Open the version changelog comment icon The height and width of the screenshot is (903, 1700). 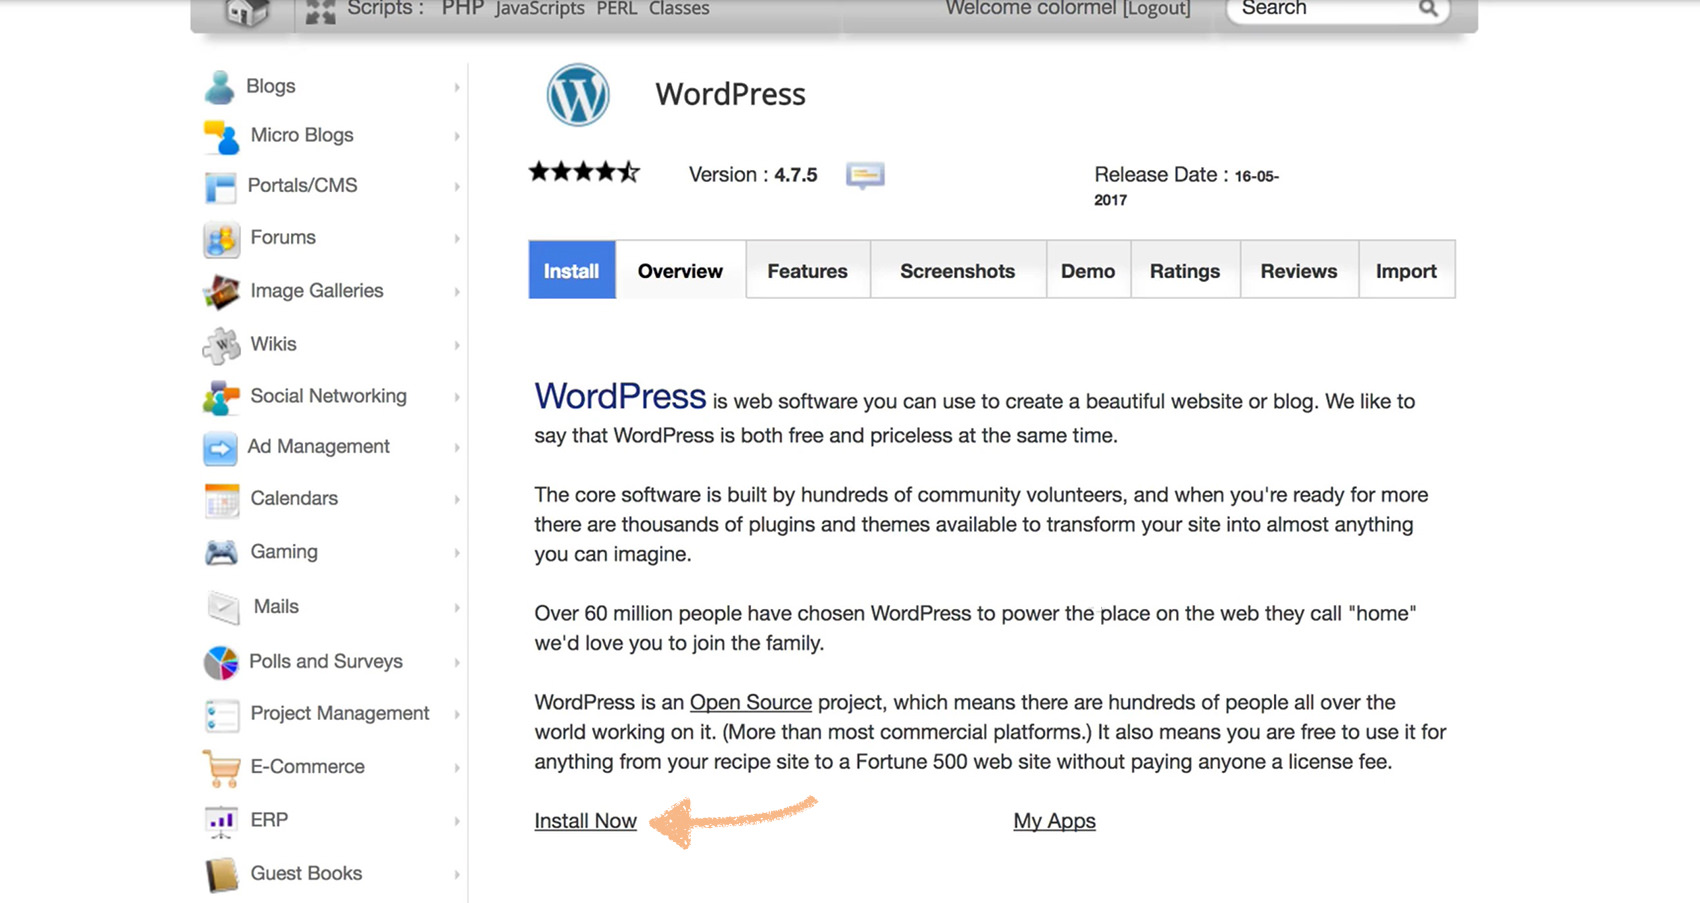pyautogui.click(x=865, y=176)
